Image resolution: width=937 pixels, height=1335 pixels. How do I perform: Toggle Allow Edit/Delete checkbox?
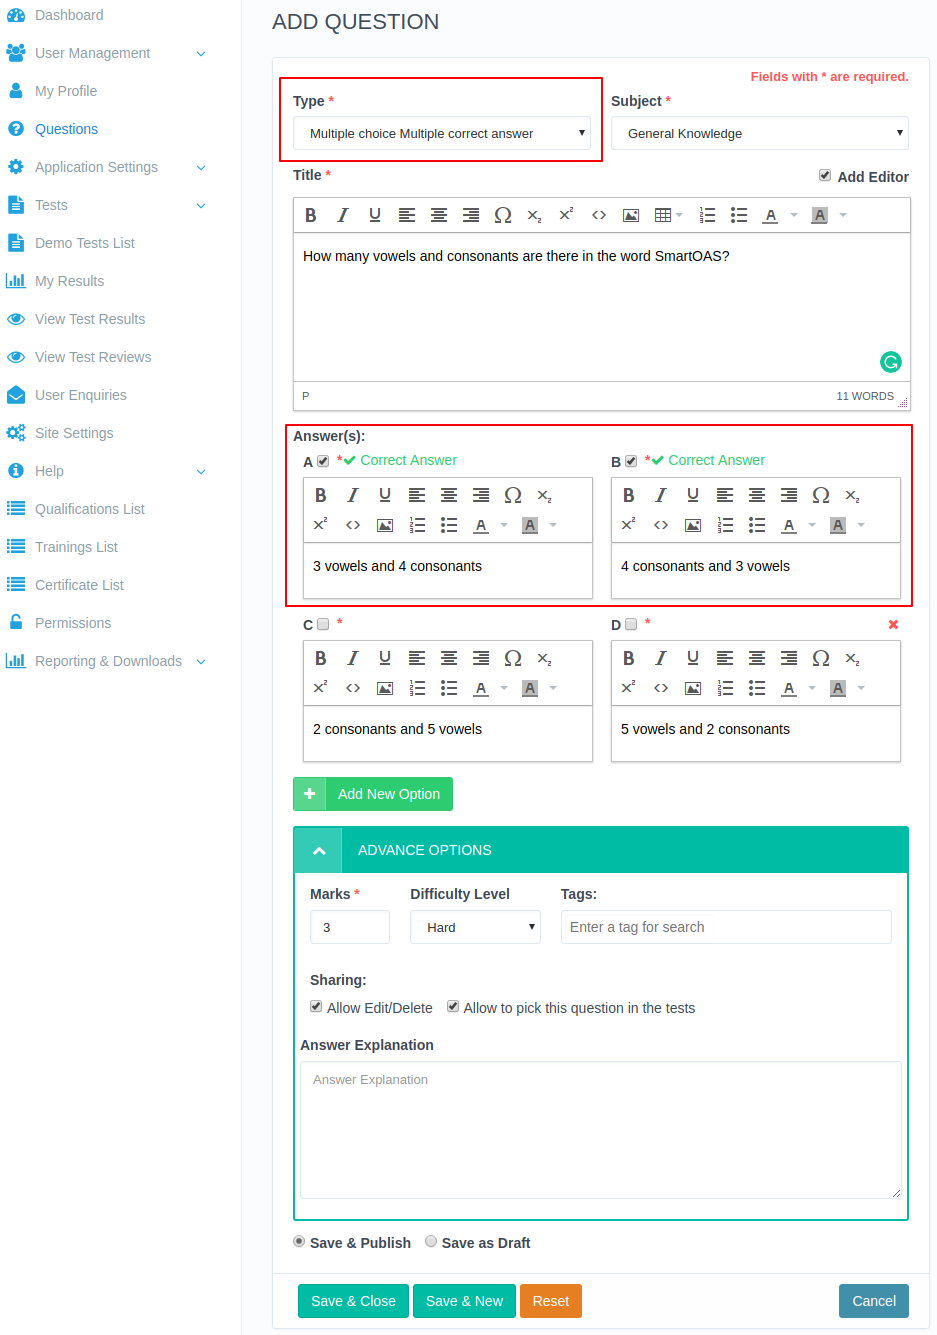(x=316, y=1006)
